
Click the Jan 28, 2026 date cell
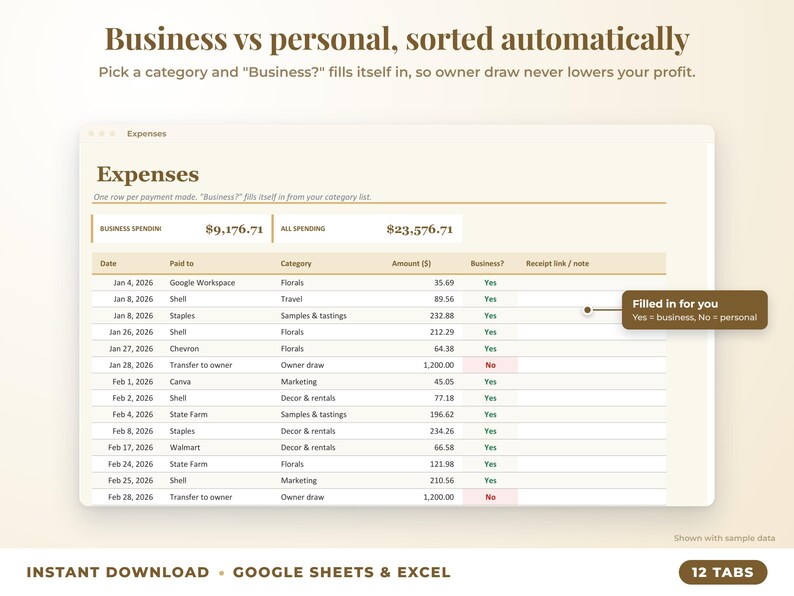click(x=131, y=365)
